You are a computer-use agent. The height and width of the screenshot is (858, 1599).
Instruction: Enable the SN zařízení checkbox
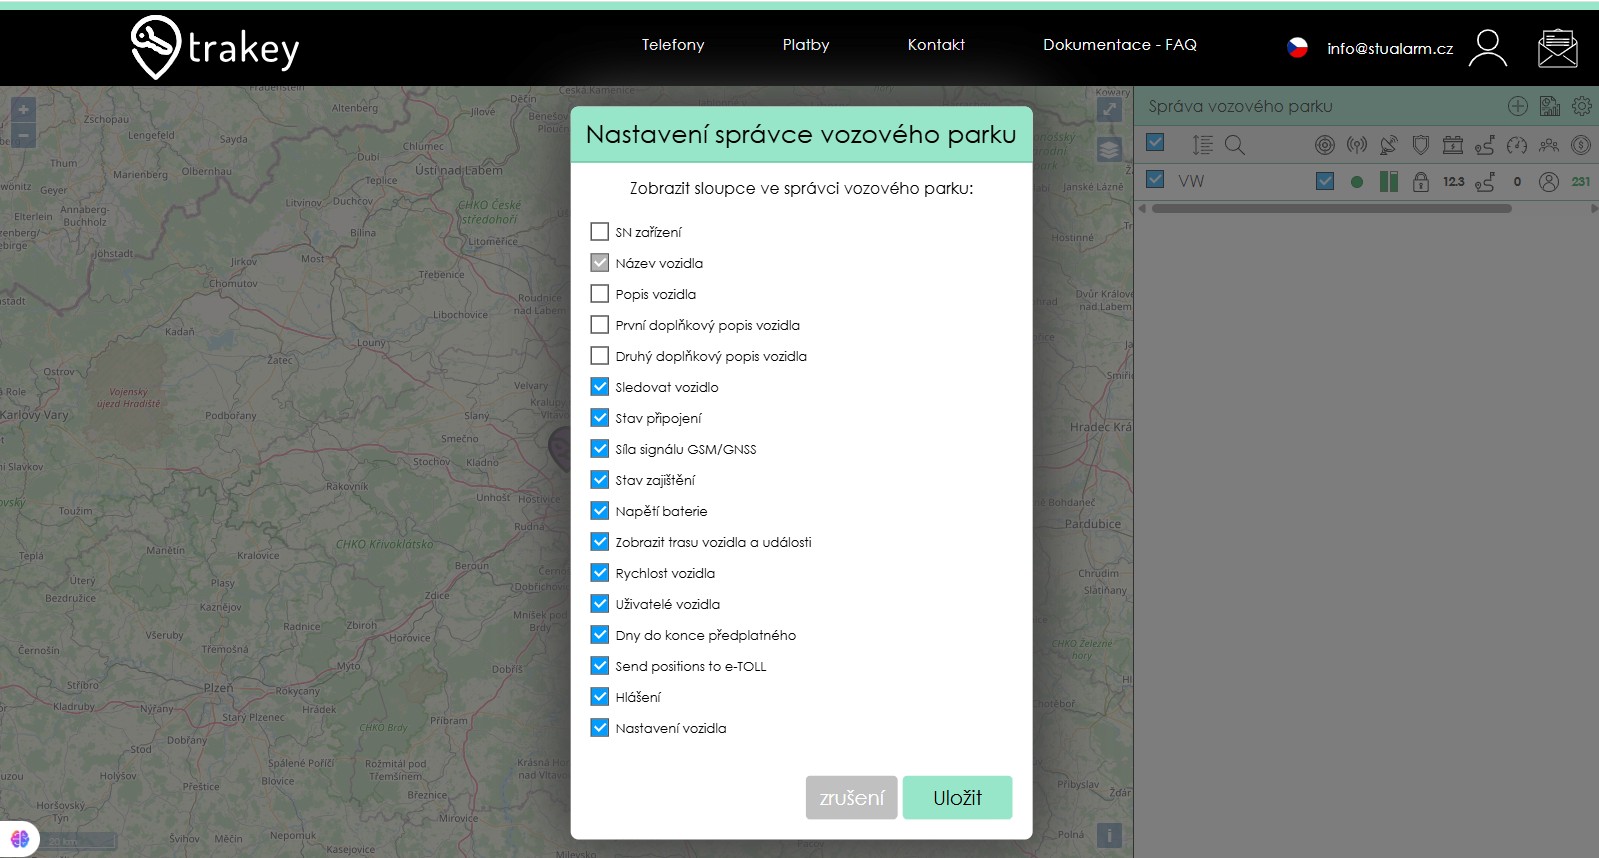coord(600,232)
